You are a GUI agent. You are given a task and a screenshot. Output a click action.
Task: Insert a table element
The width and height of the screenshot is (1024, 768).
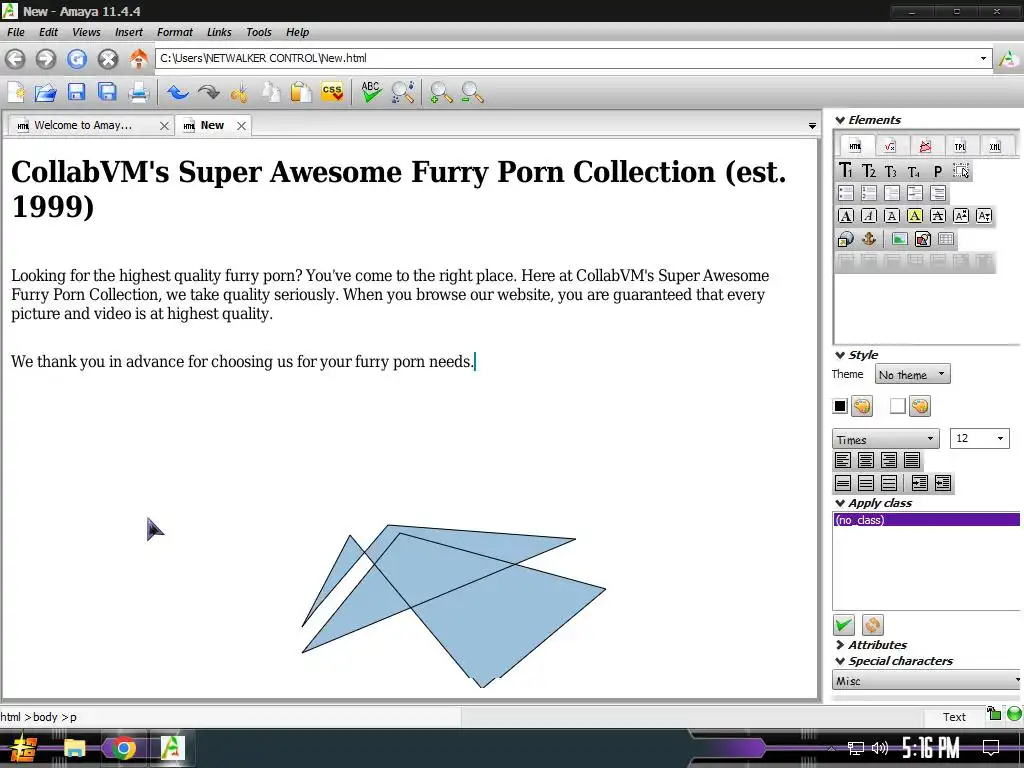[946, 239]
